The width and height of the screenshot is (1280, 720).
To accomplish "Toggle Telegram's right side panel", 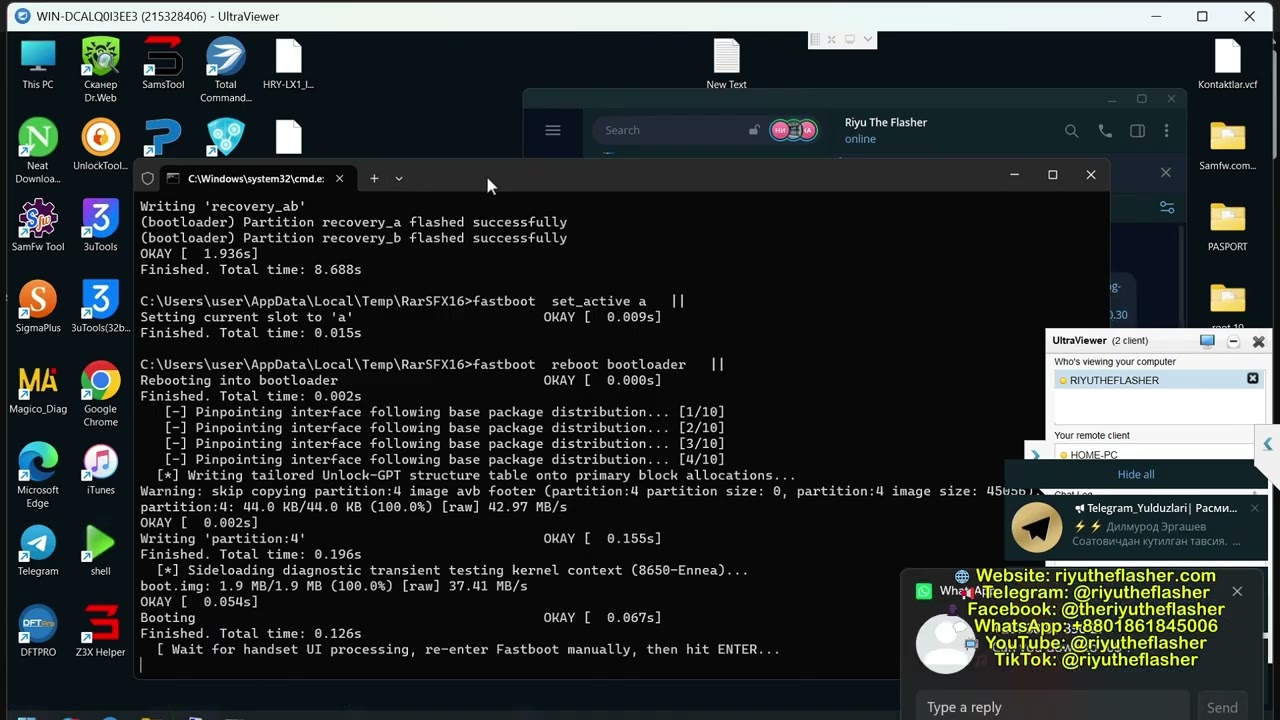I will pyautogui.click(x=1137, y=131).
